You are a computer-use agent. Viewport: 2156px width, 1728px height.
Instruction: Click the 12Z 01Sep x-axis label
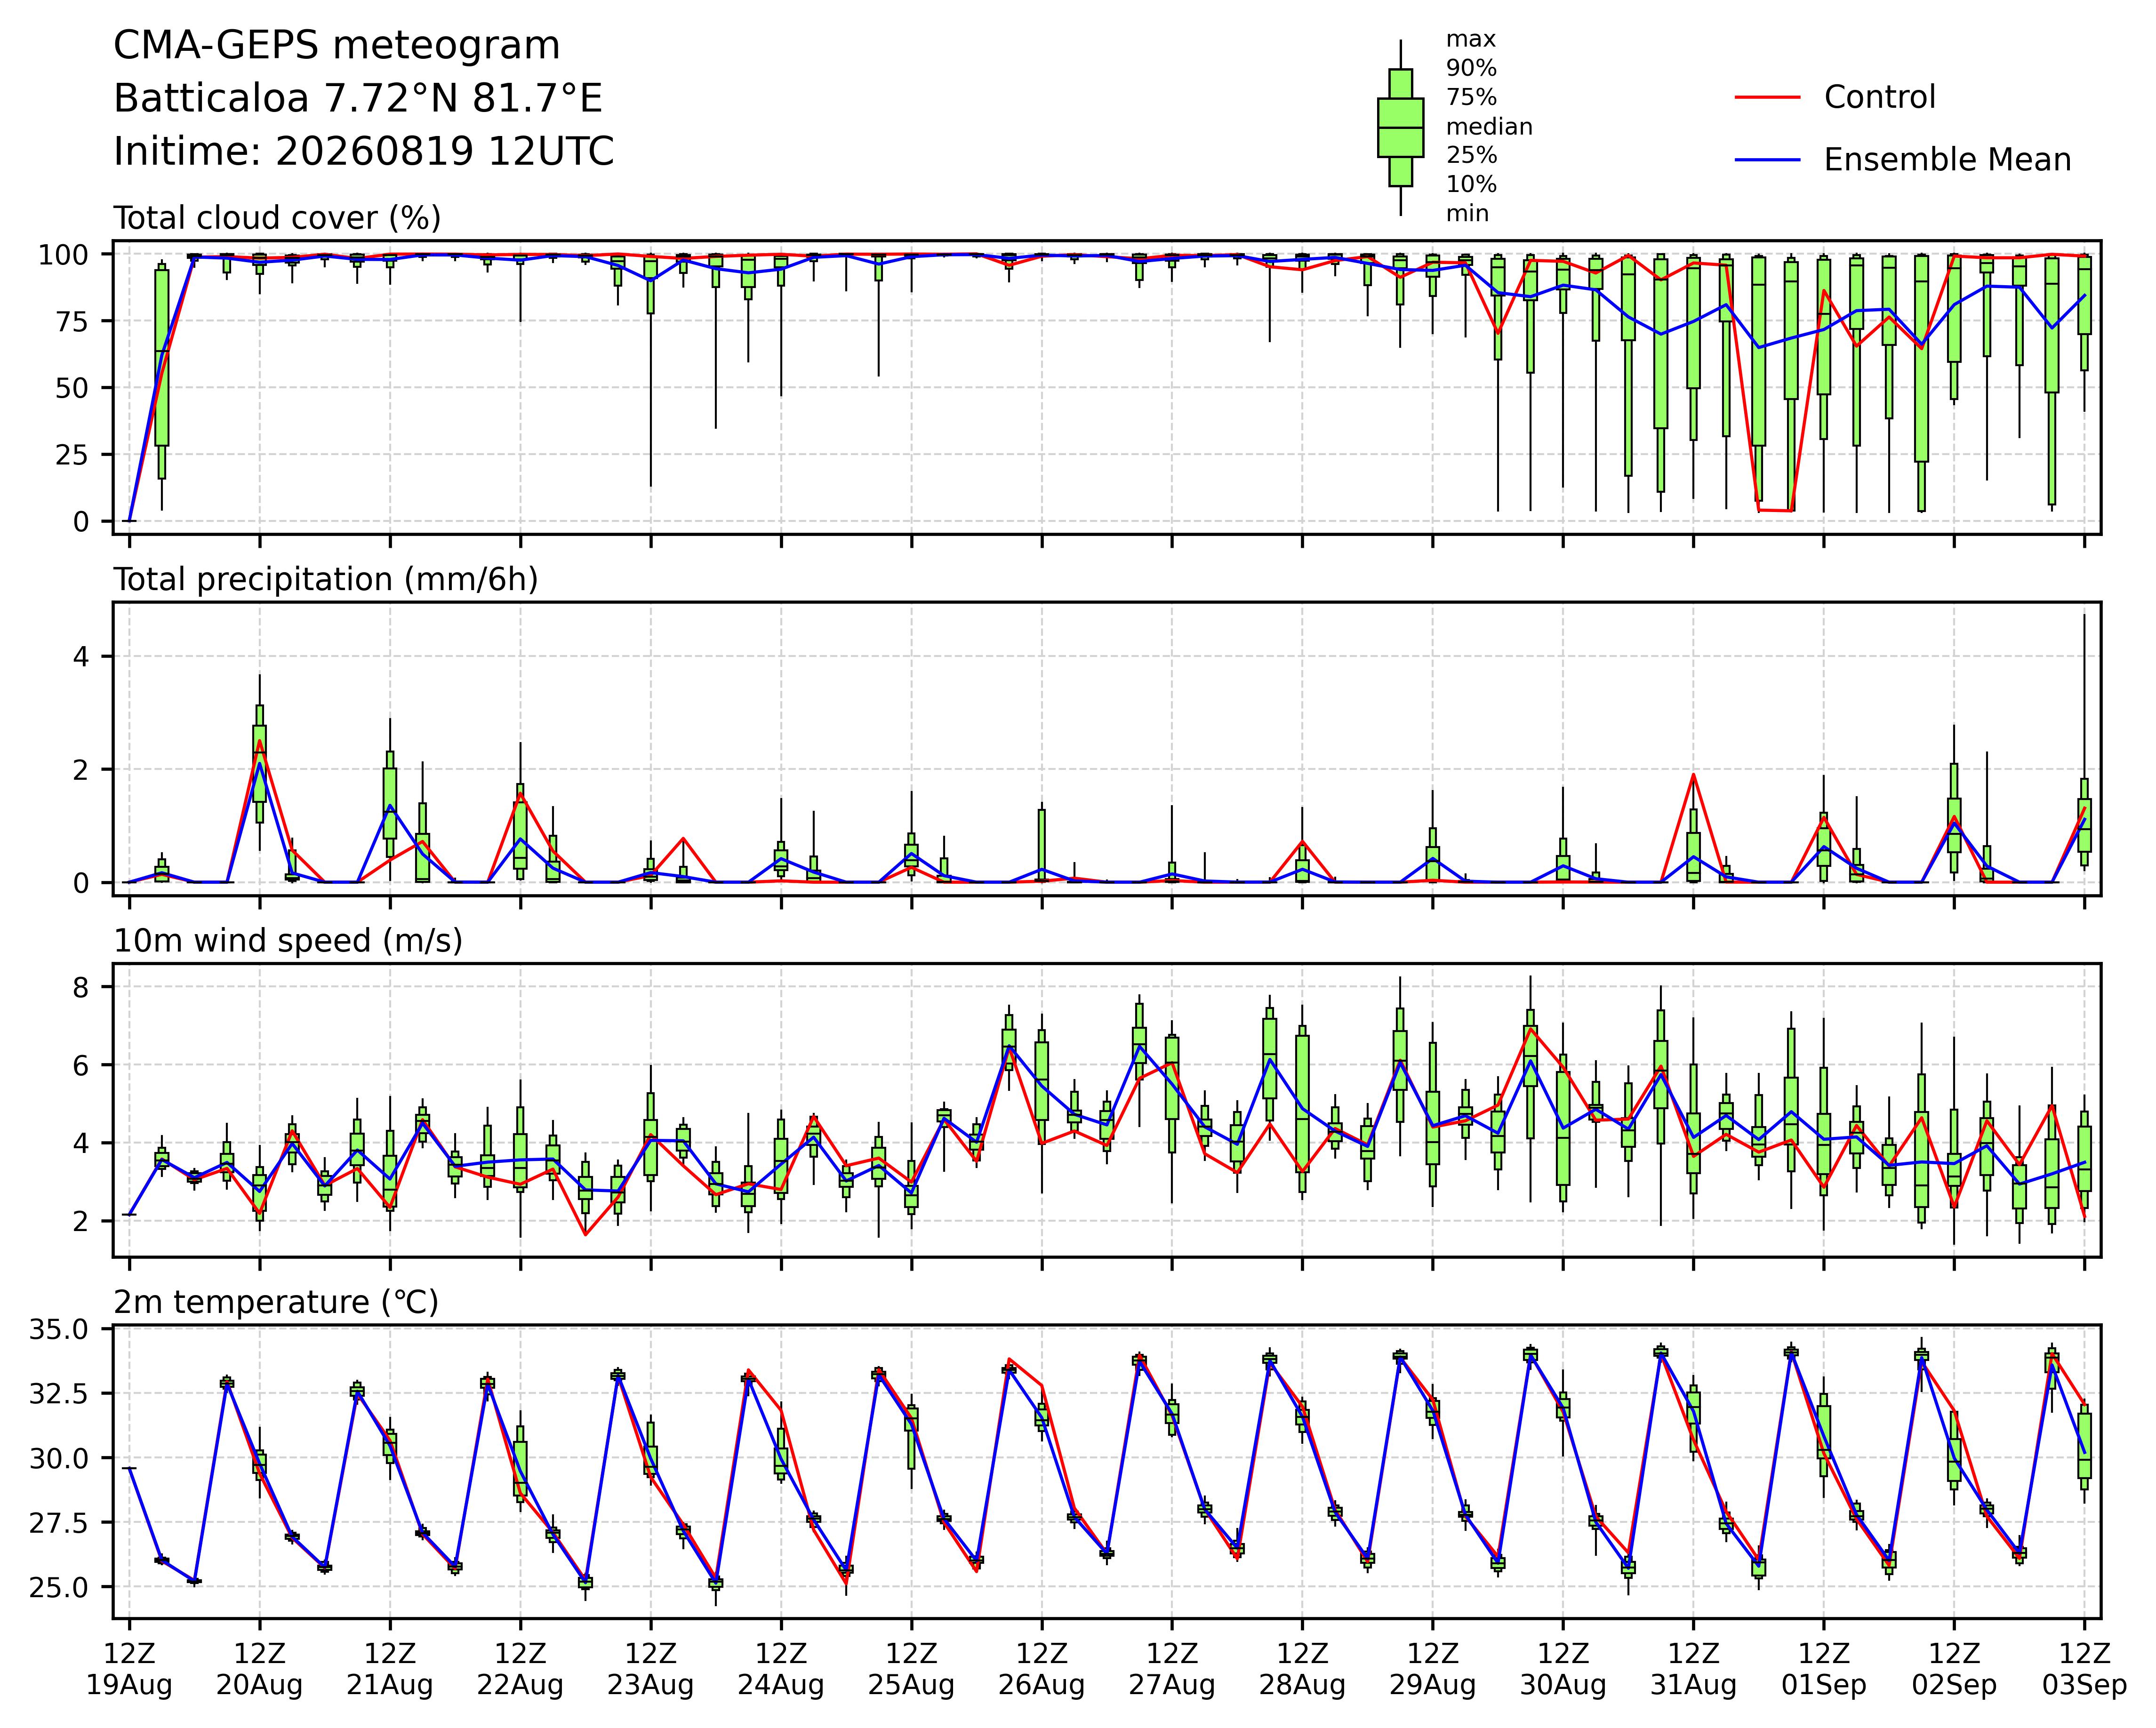(x=1824, y=1669)
